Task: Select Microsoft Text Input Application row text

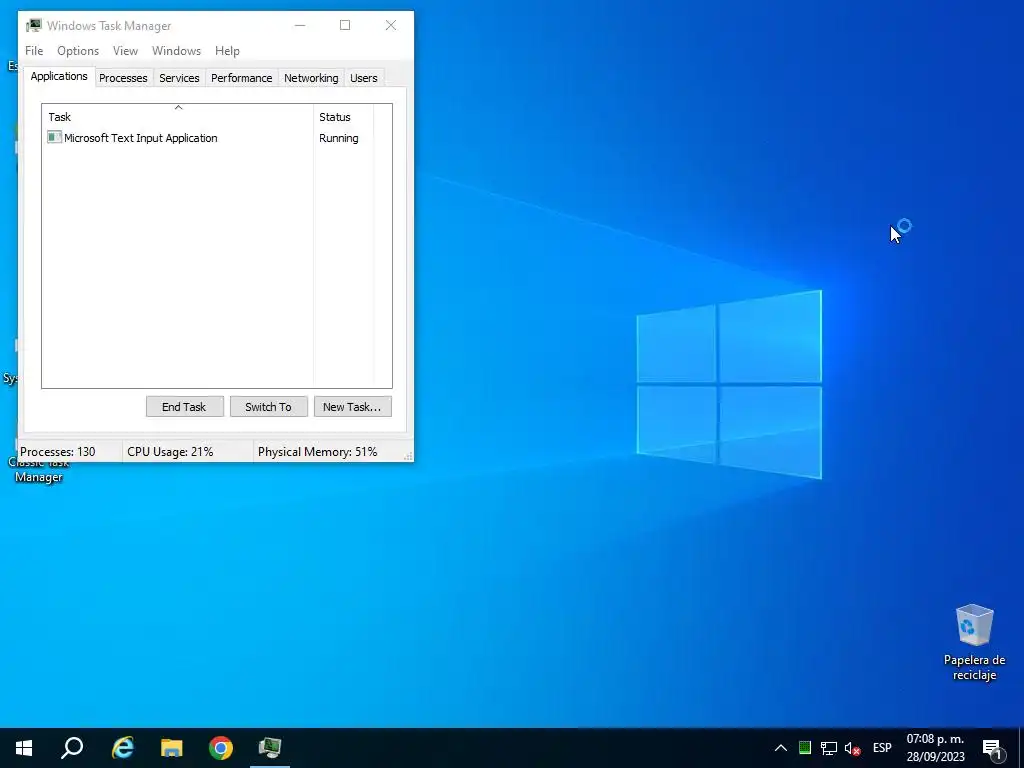Action: 140,138
